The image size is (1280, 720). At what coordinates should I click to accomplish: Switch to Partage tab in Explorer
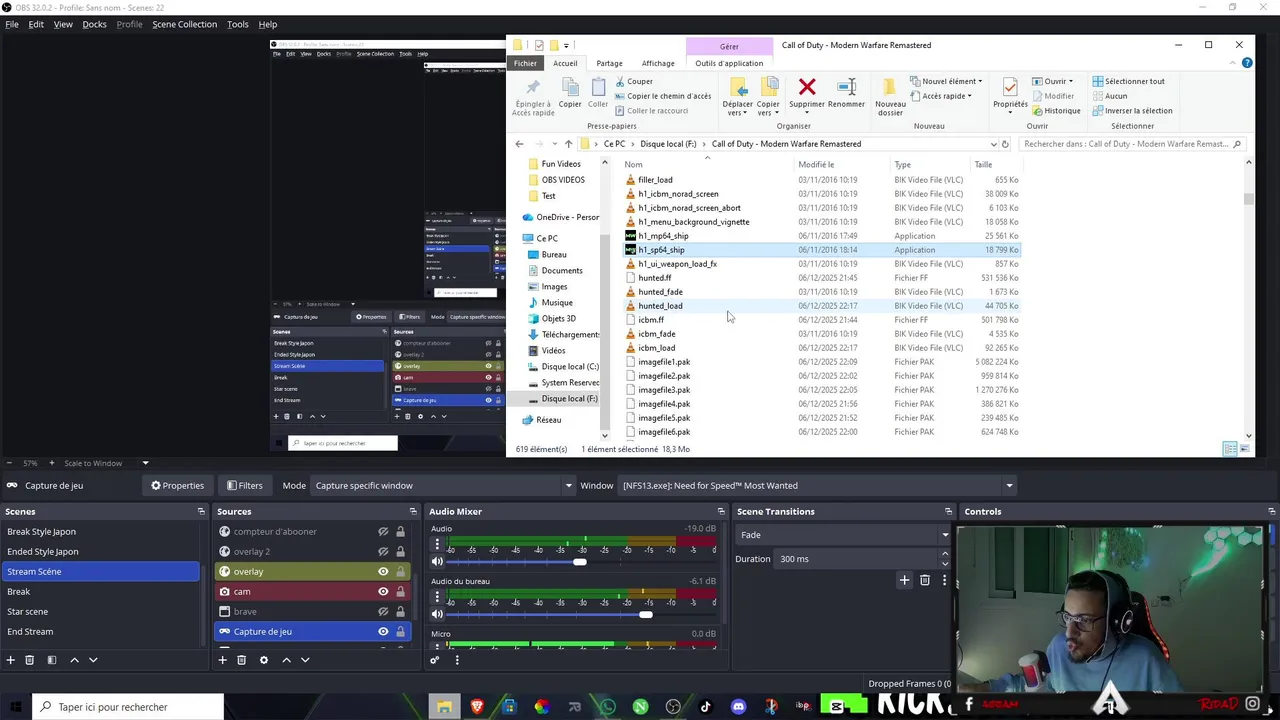click(609, 64)
